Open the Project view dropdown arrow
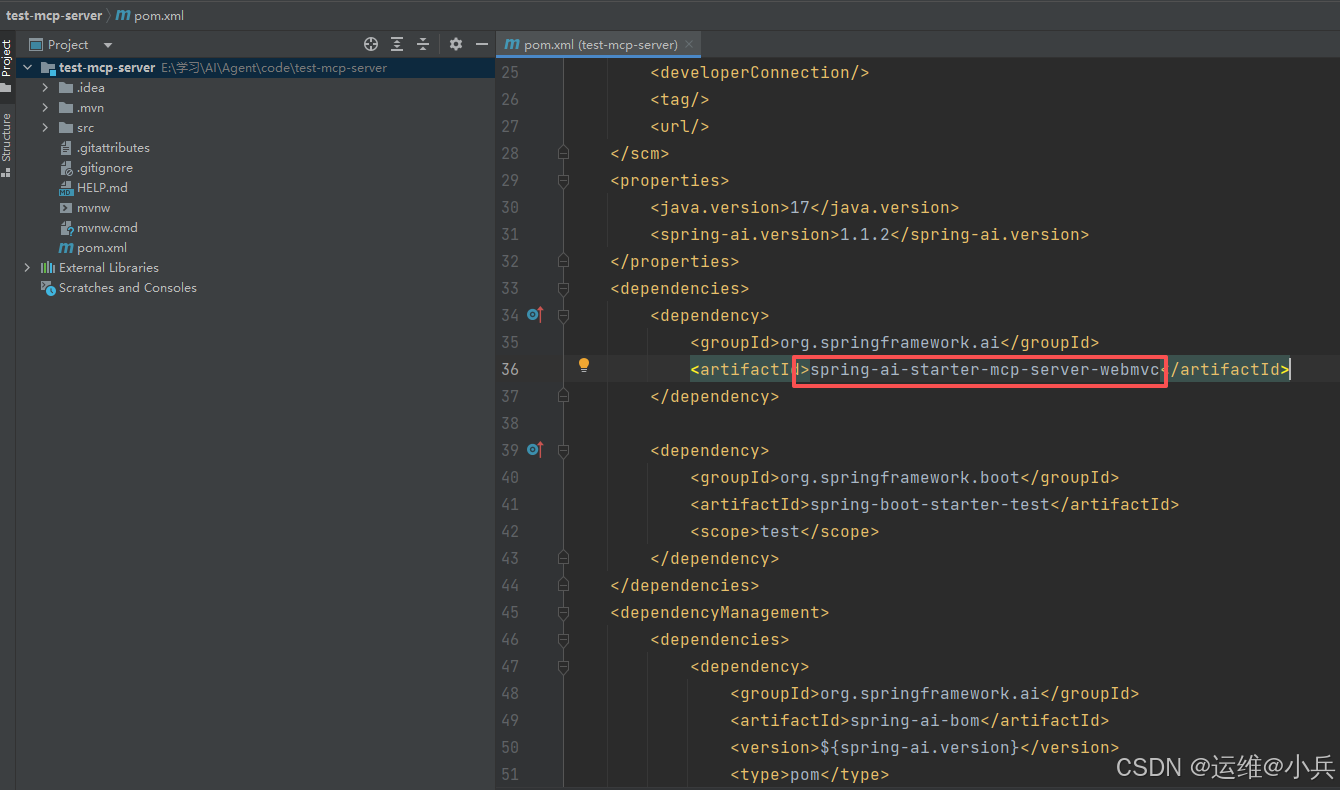 point(108,45)
